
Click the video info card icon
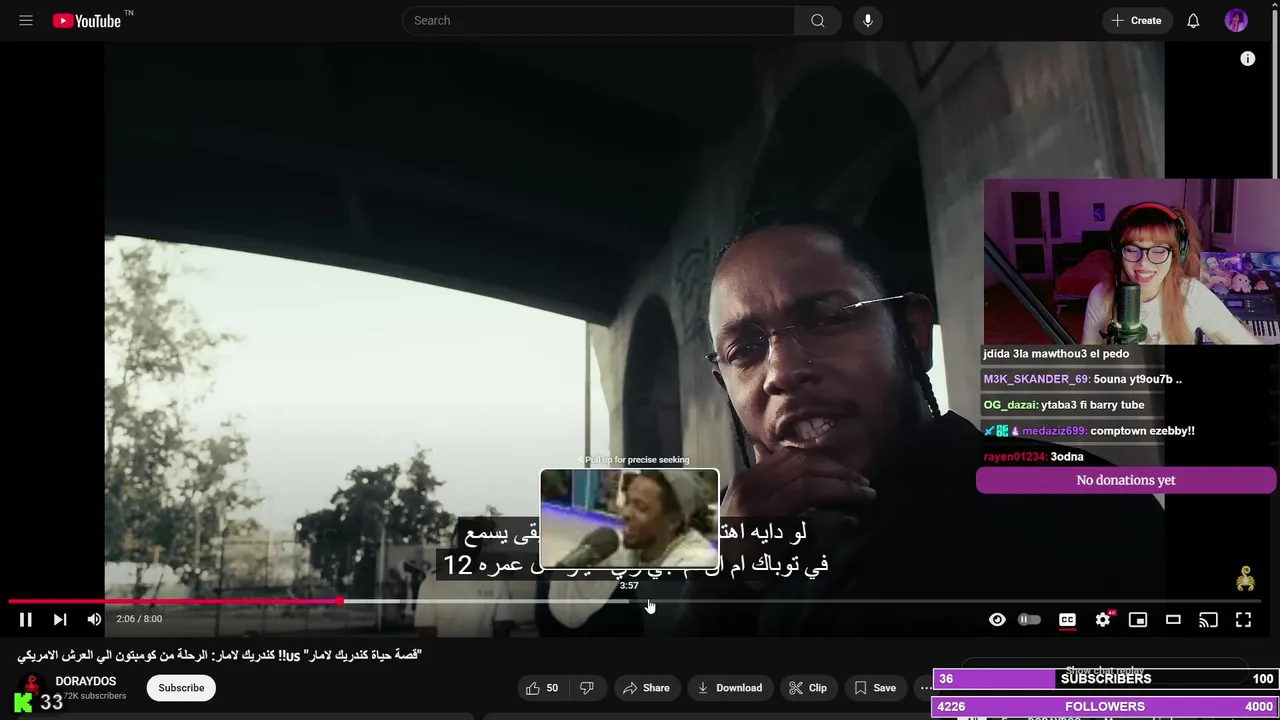(1247, 59)
